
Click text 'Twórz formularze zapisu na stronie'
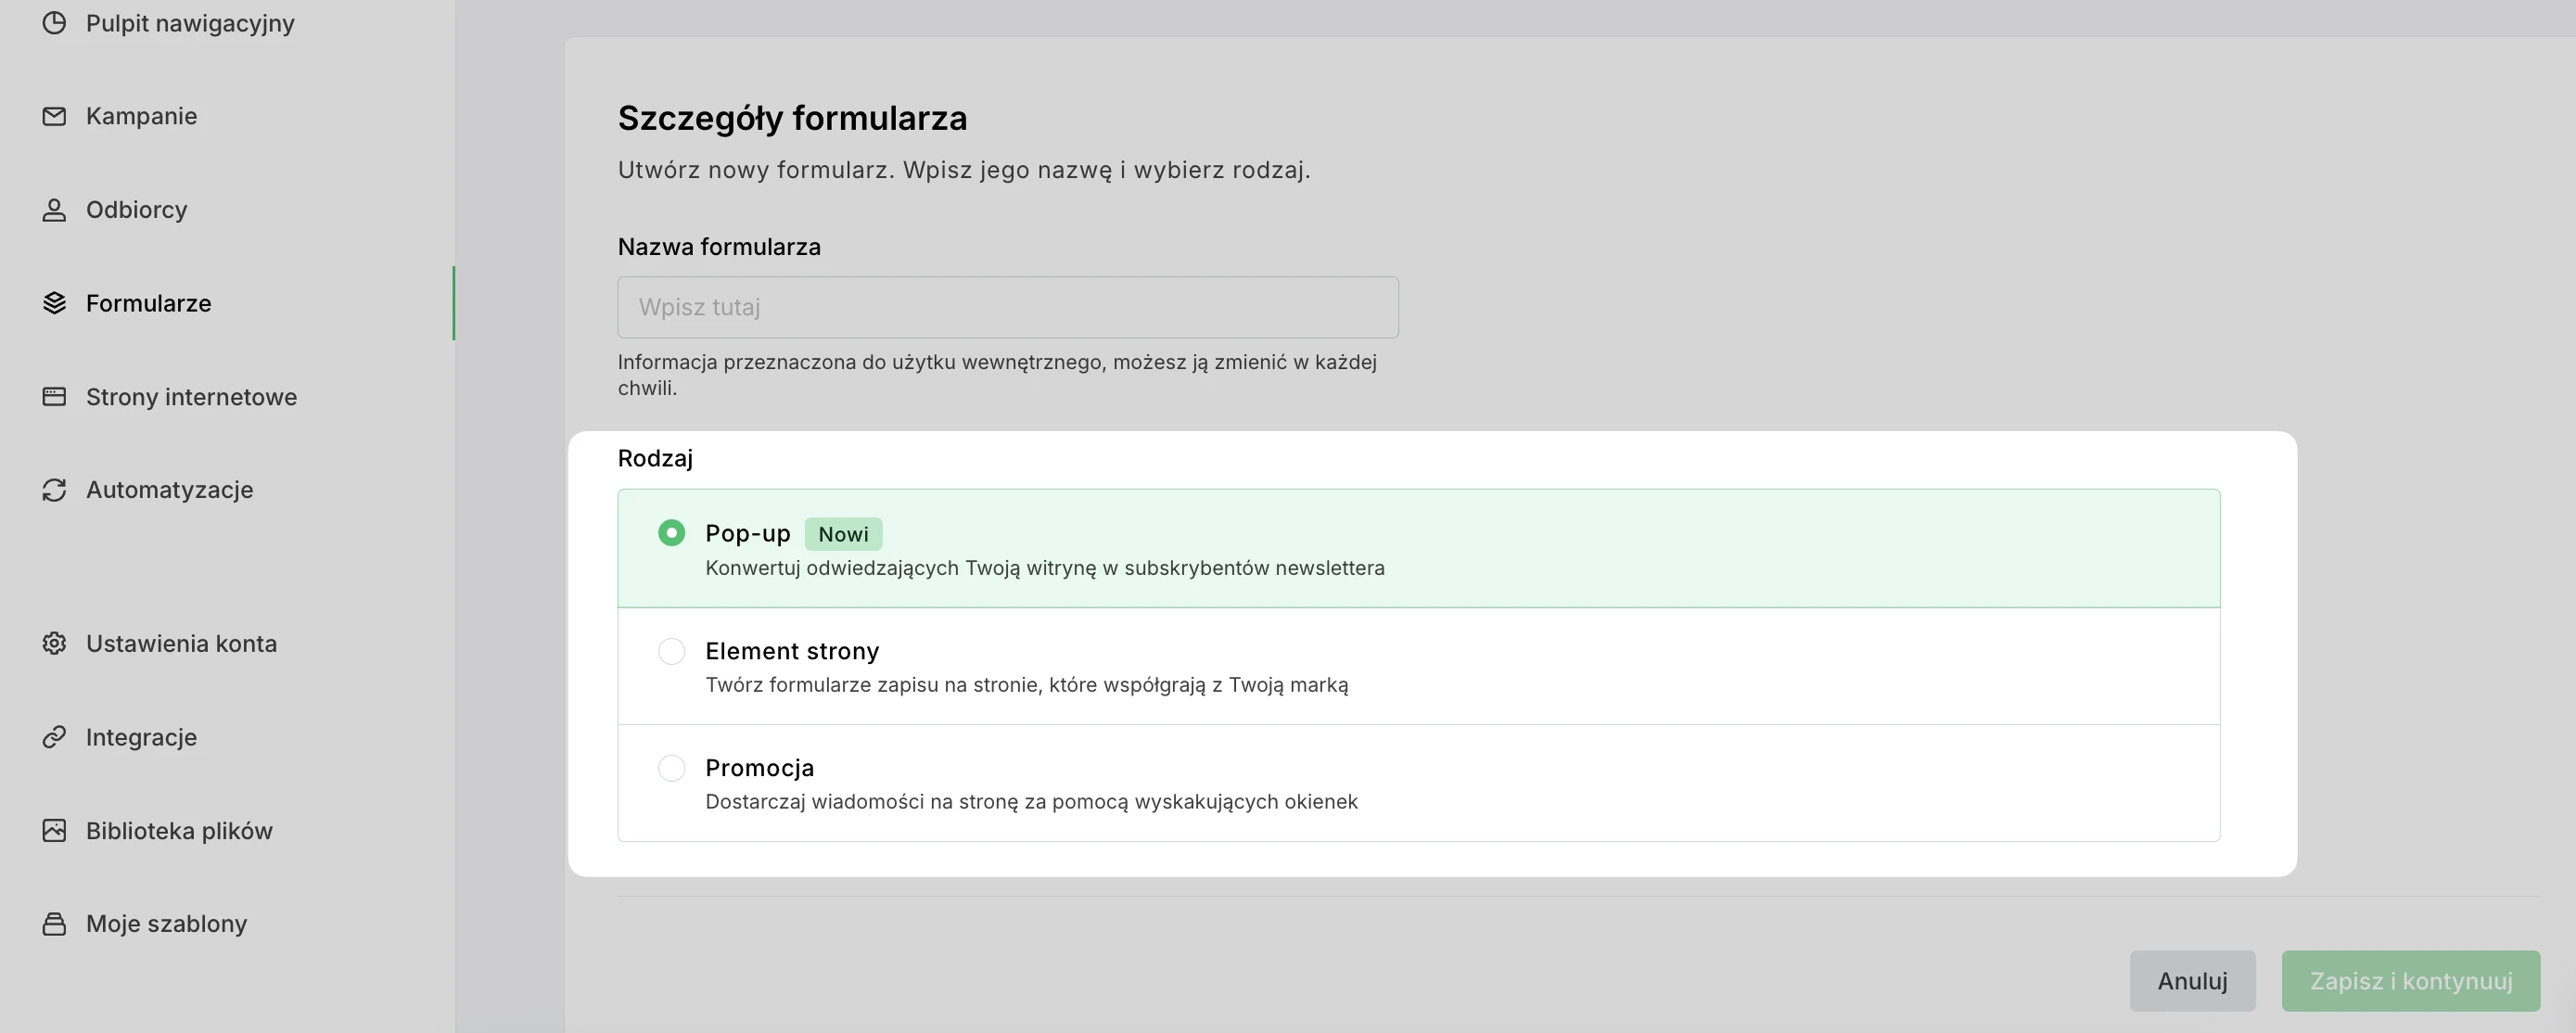point(873,685)
